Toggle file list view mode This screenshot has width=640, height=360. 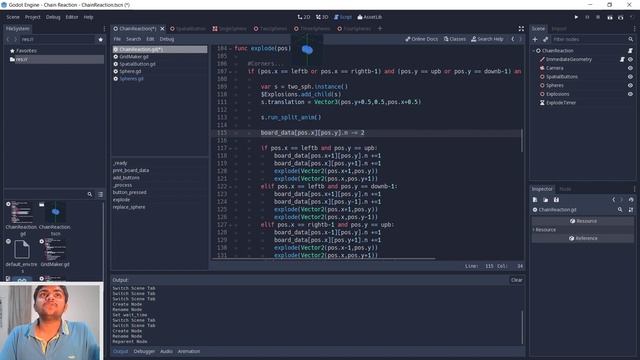(x=100, y=194)
